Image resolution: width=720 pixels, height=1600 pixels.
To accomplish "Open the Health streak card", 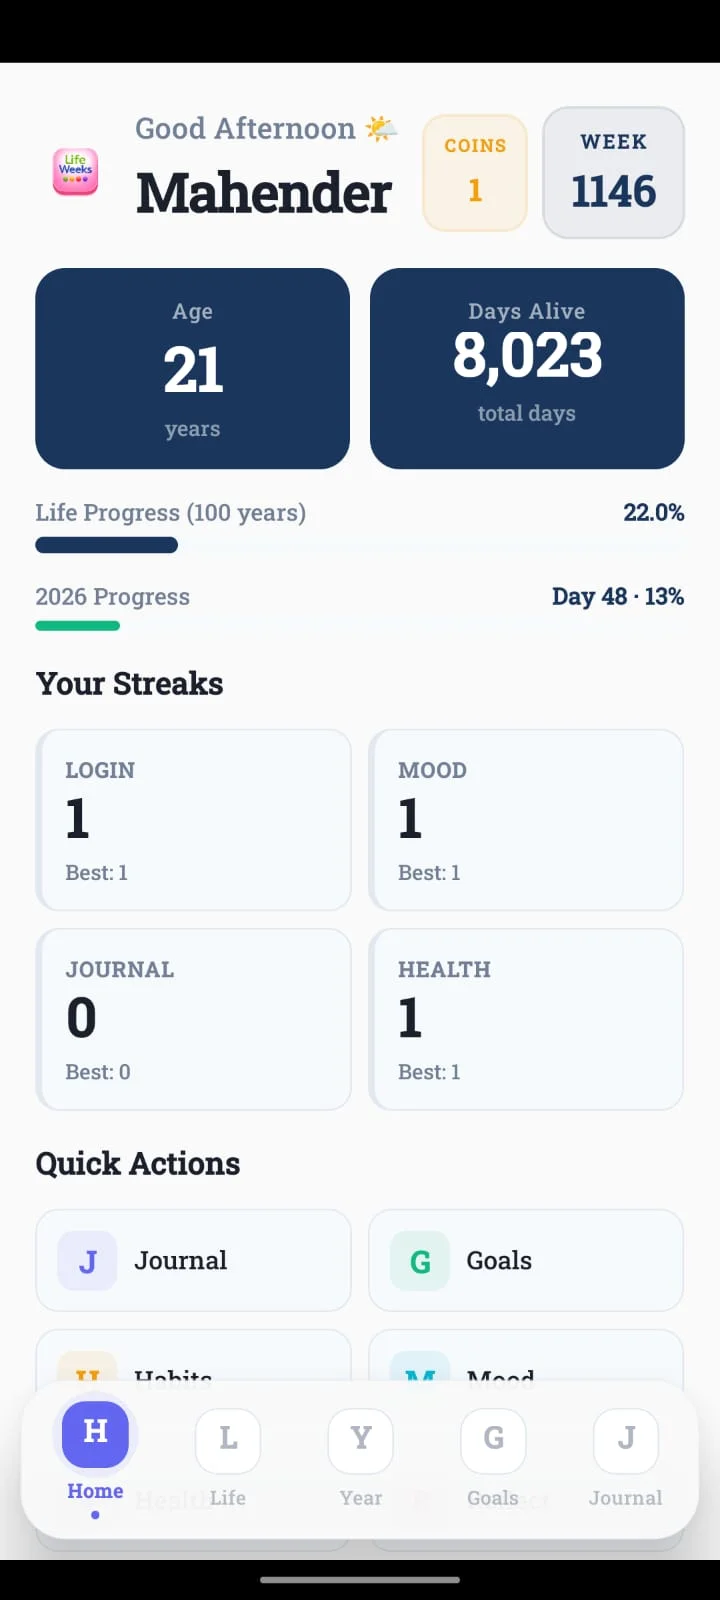I will click(x=526, y=1019).
